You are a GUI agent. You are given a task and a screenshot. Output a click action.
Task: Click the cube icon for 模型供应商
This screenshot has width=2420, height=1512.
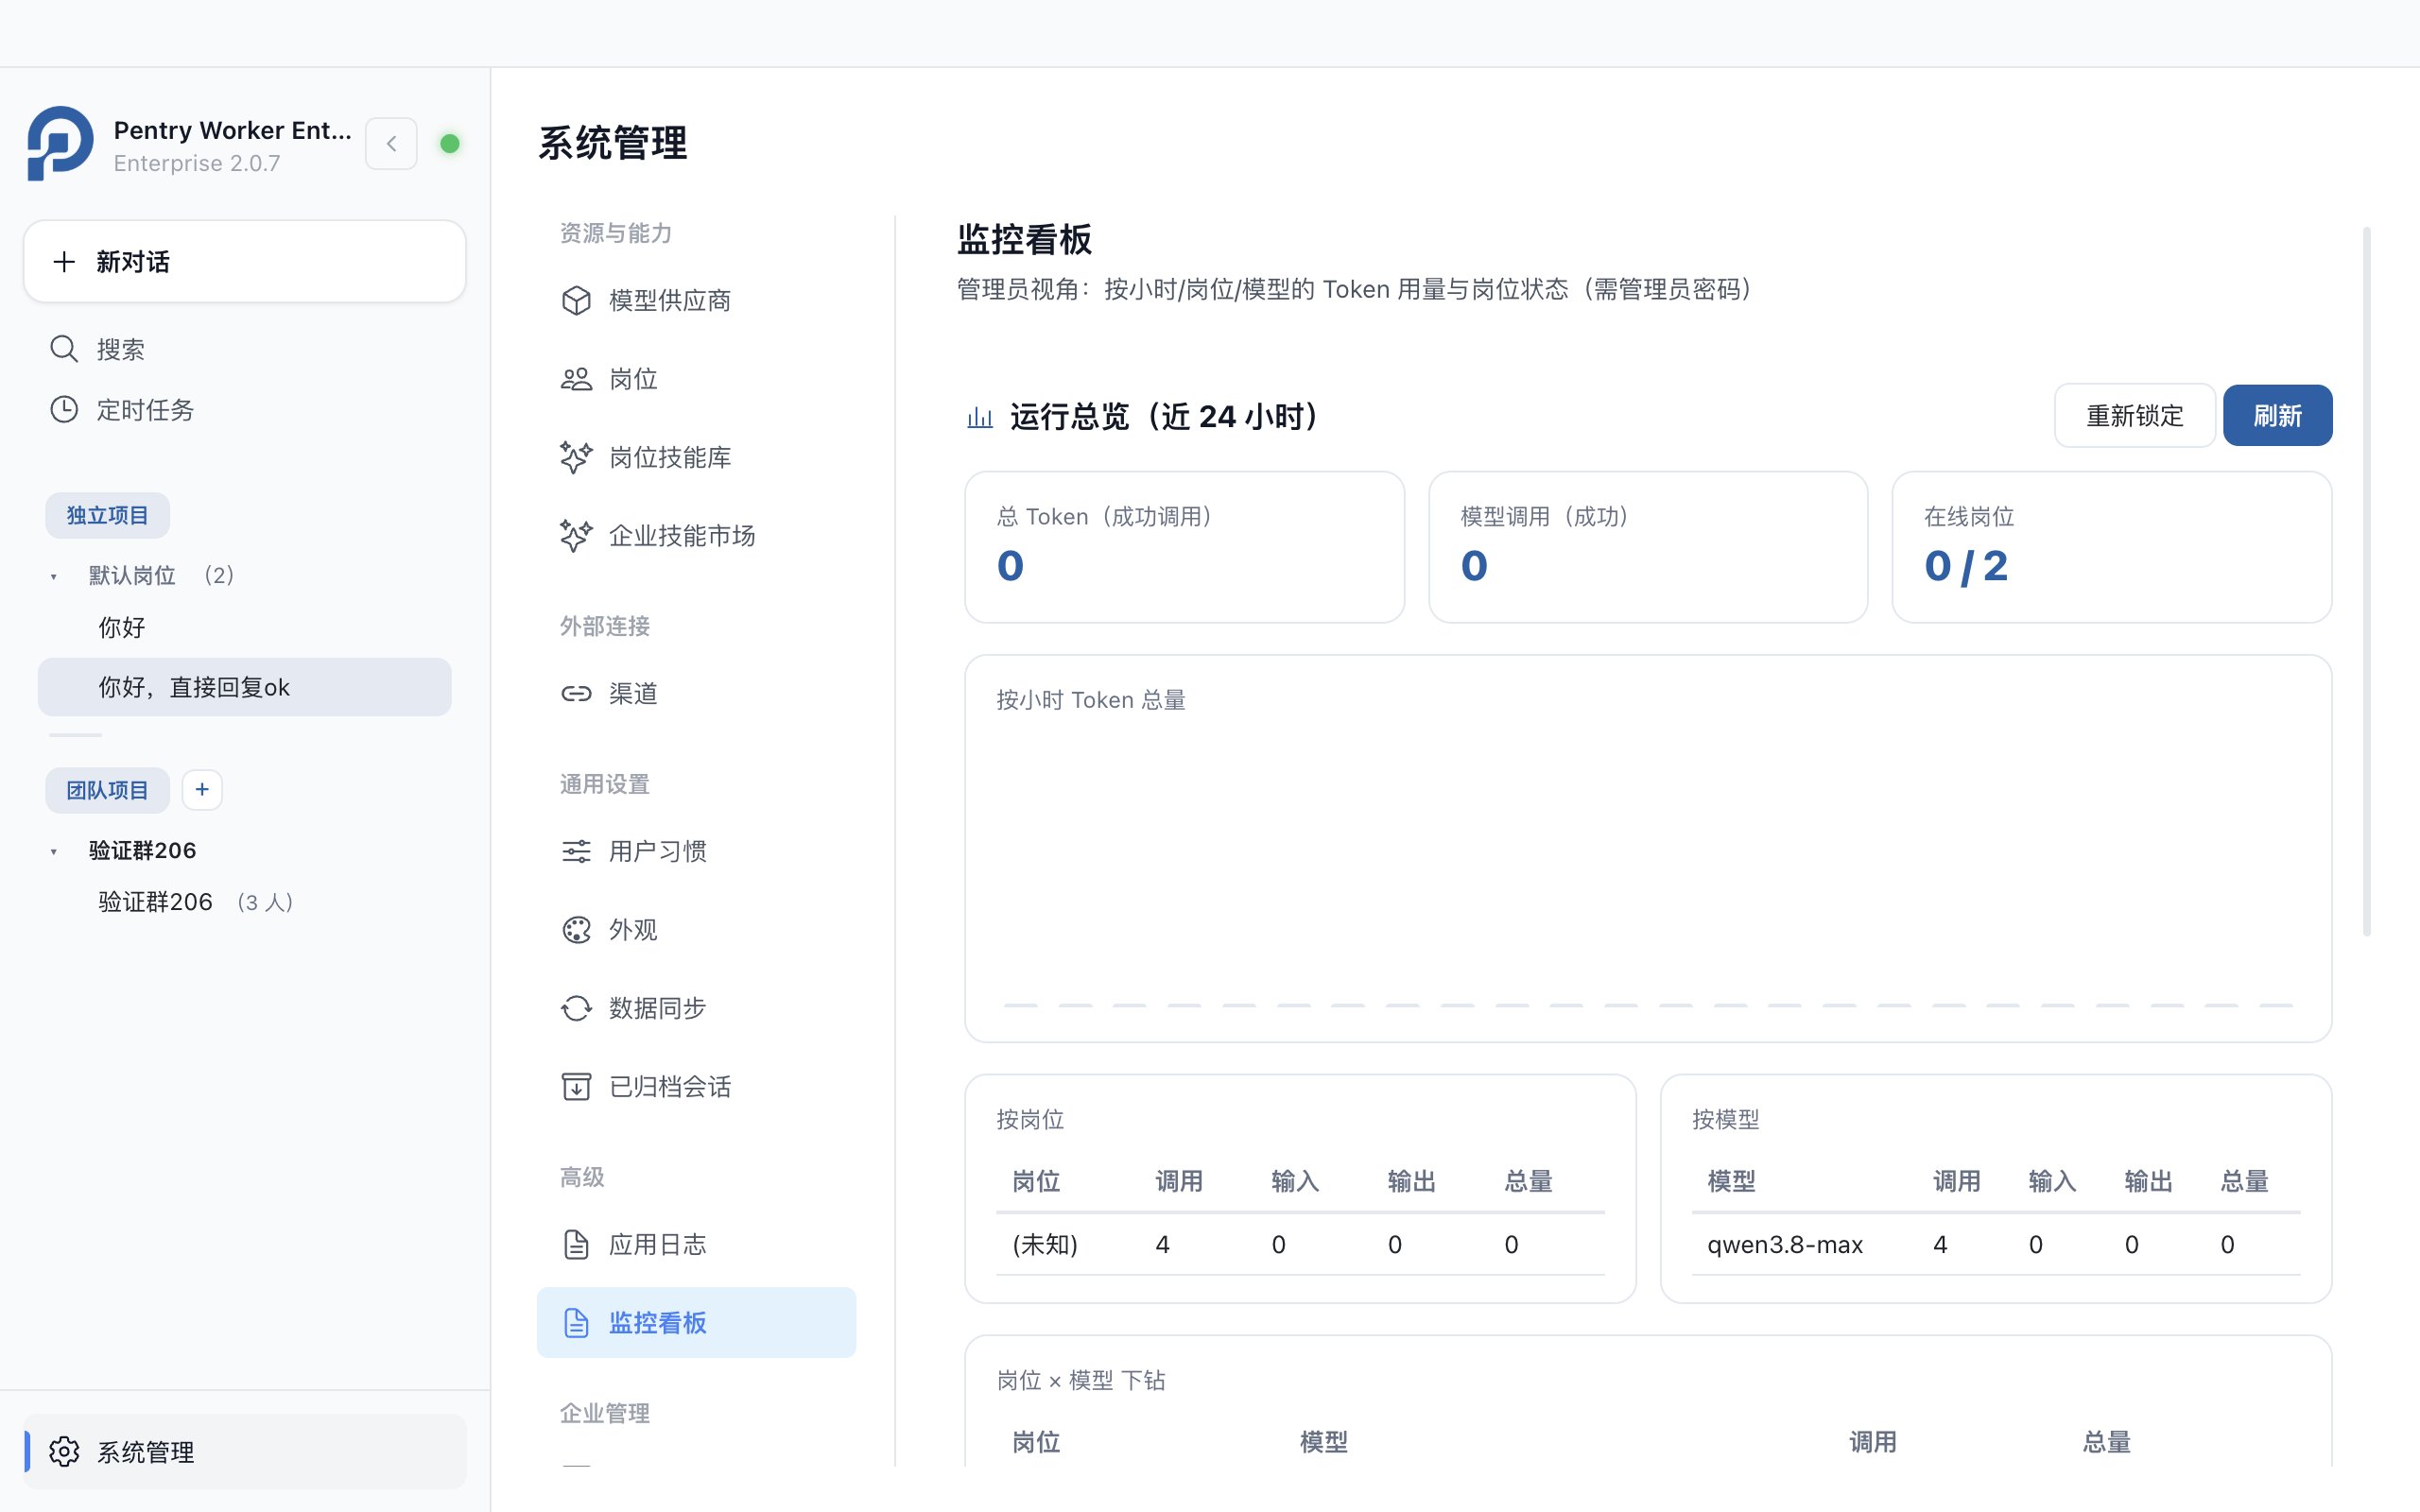tap(576, 300)
